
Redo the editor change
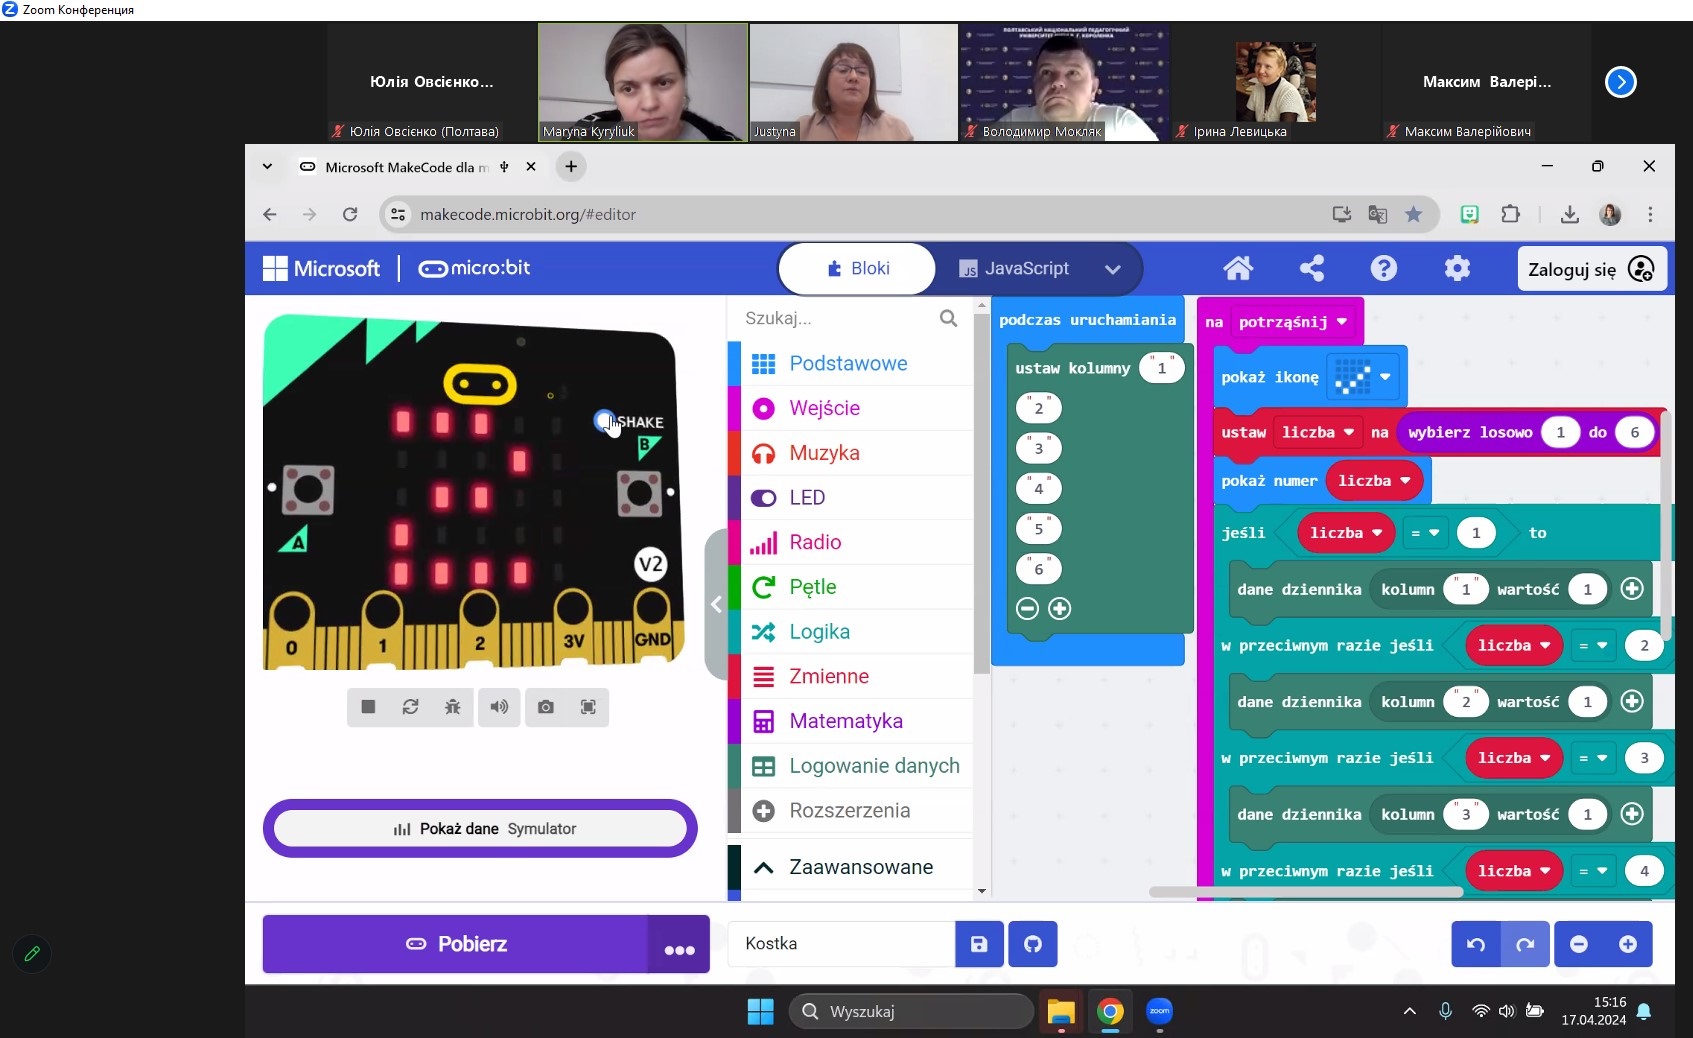tap(1525, 944)
